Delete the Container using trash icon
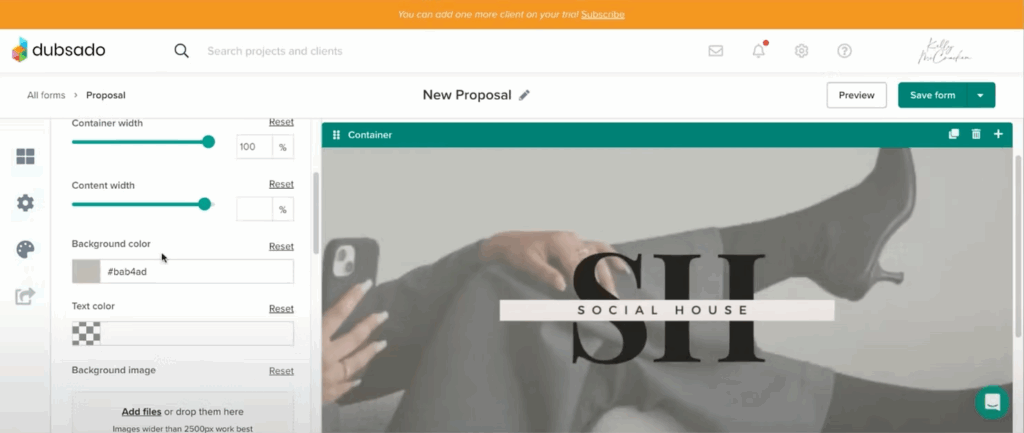The width and height of the screenshot is (1024, 433). click(976, 135)
